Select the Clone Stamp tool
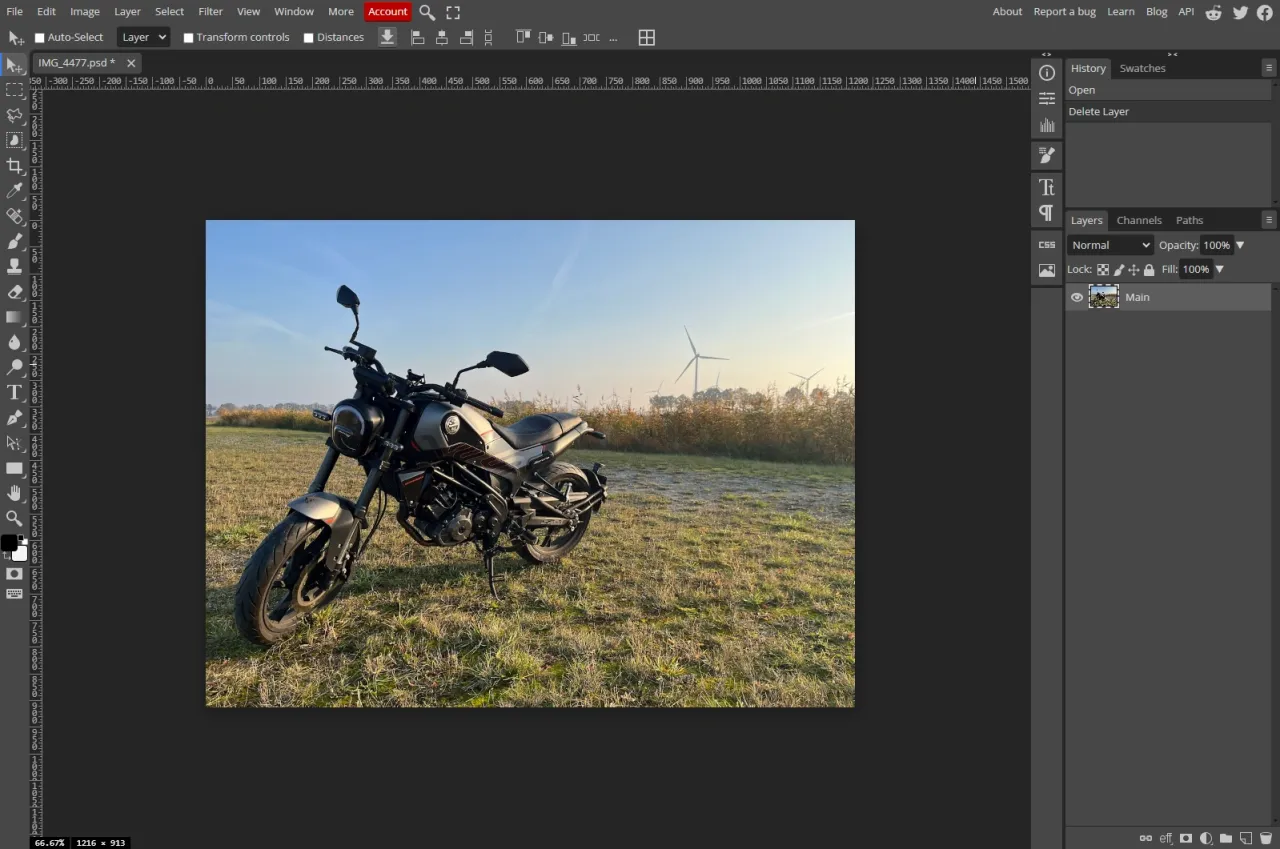The width and height of the screenshot is (1280, 849). (14, 266)
